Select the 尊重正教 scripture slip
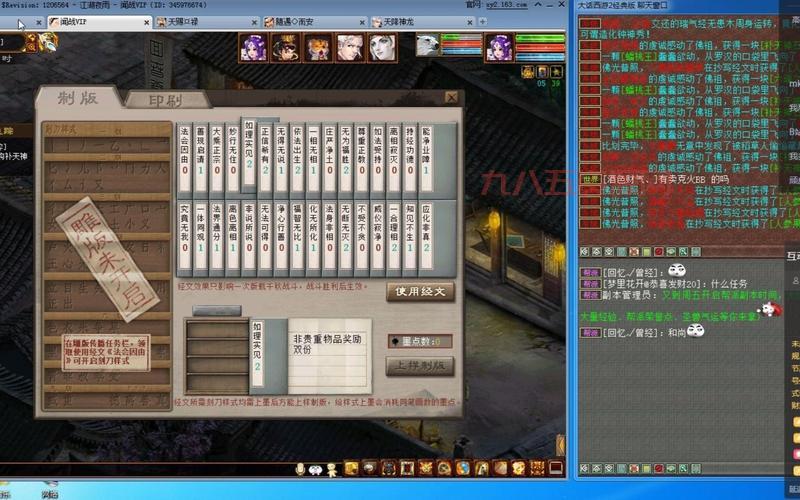Image resolution: width=800 pixels, height=500 pixels. pyautogui.click(x=362, y=159)
